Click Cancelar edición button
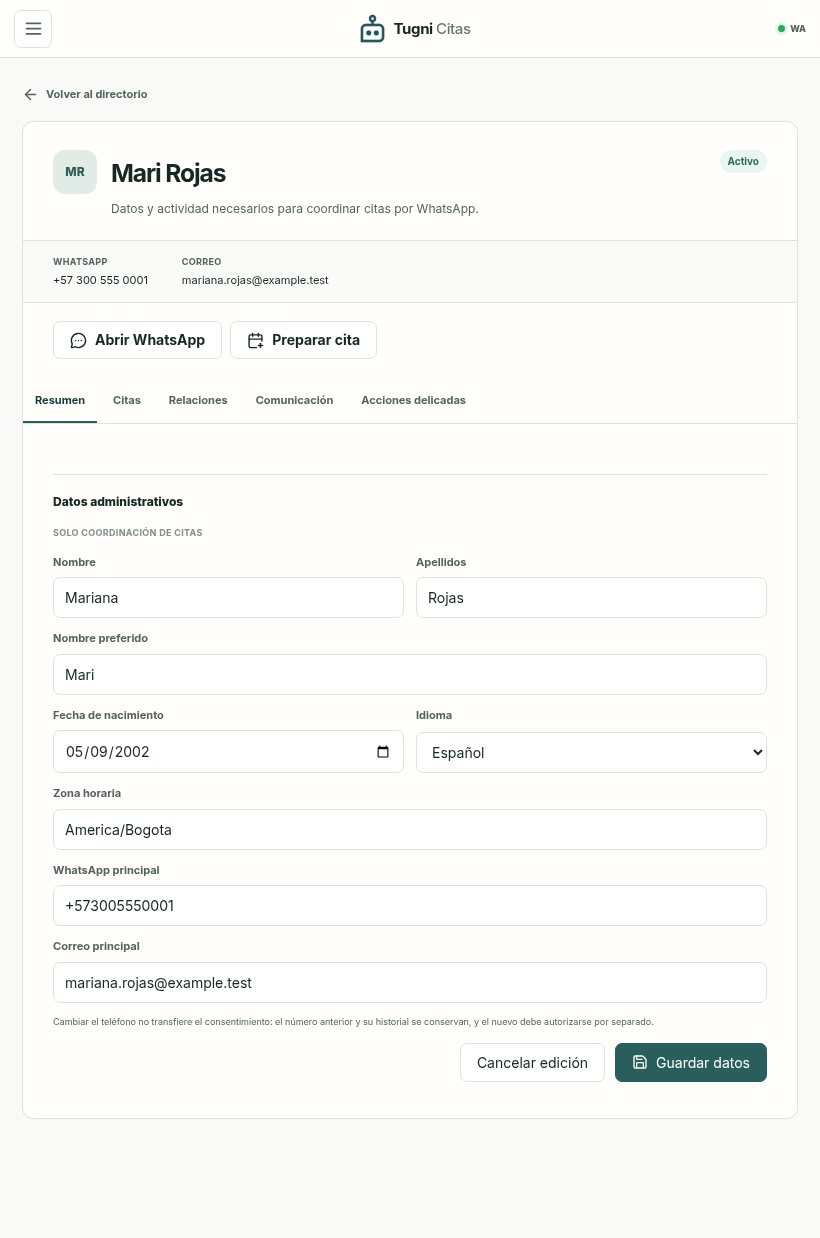 coord(532,1062)
